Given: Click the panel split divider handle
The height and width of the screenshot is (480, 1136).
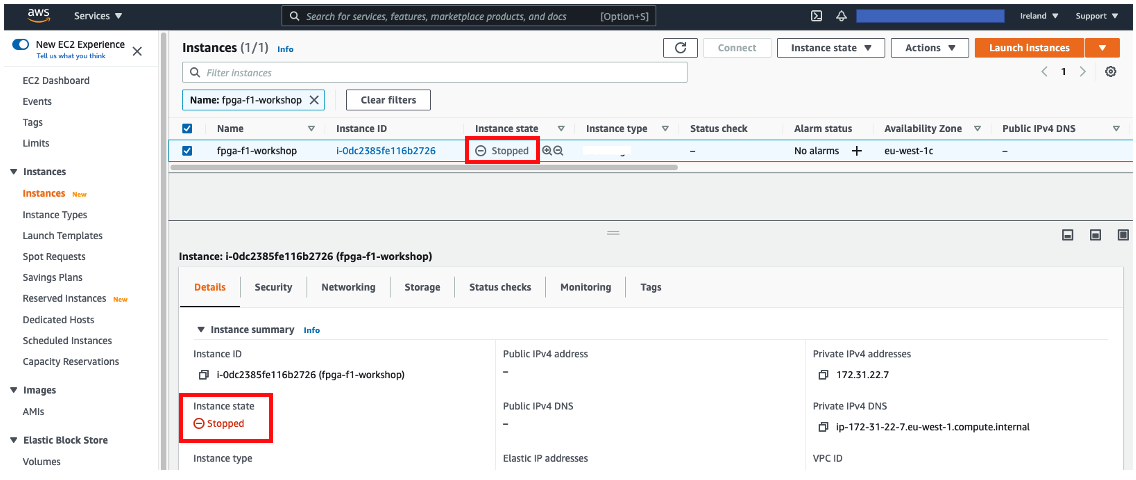Looking at the screenshot, I should [x=613, y=233].
